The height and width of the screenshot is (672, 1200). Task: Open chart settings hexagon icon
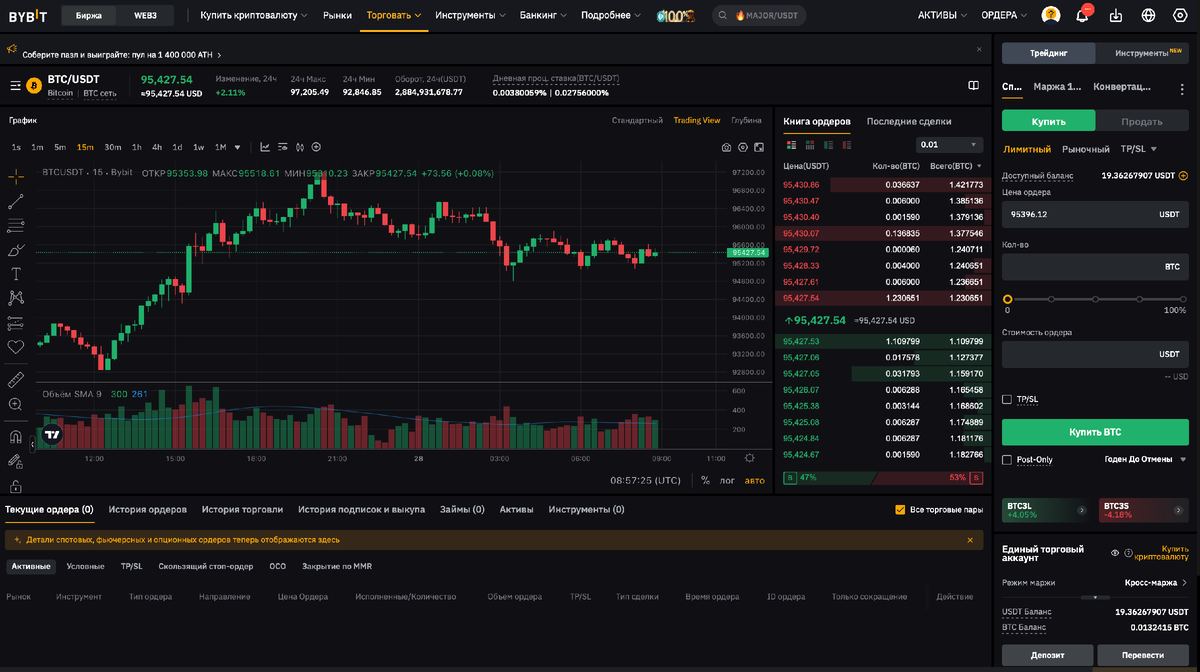[743, 147]
